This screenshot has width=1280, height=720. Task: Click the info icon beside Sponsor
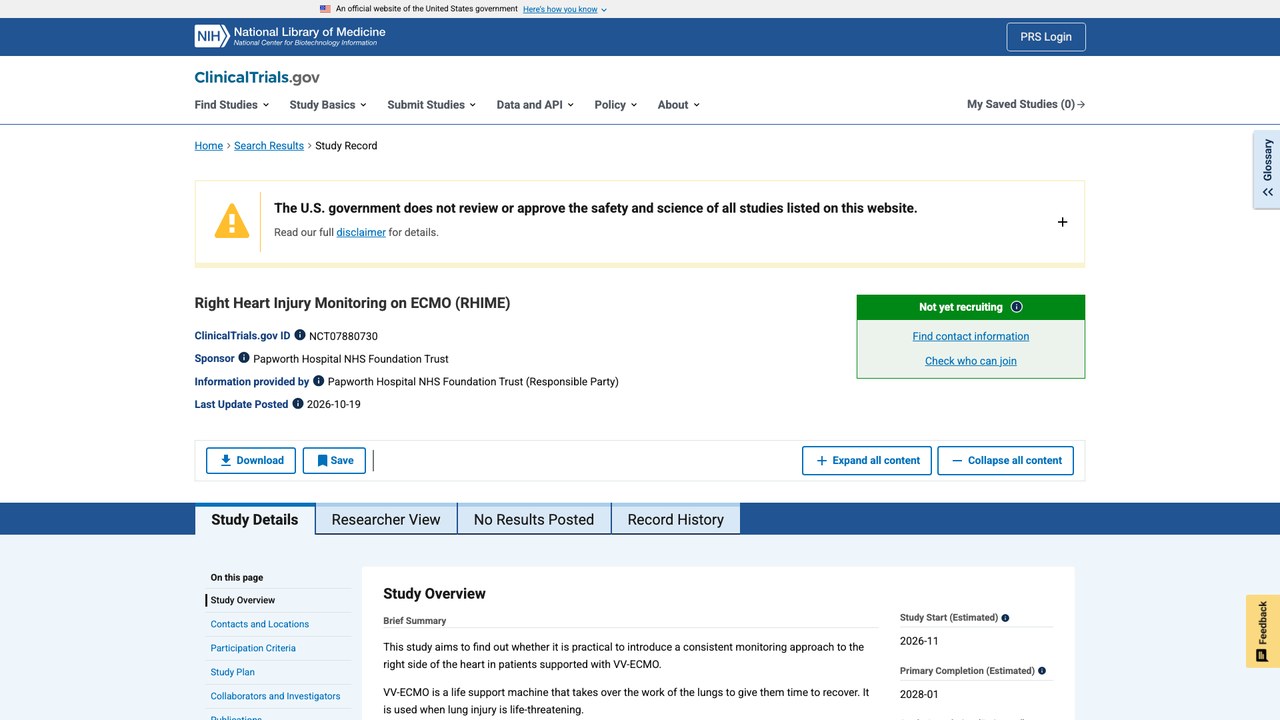(x=244, y=357)
